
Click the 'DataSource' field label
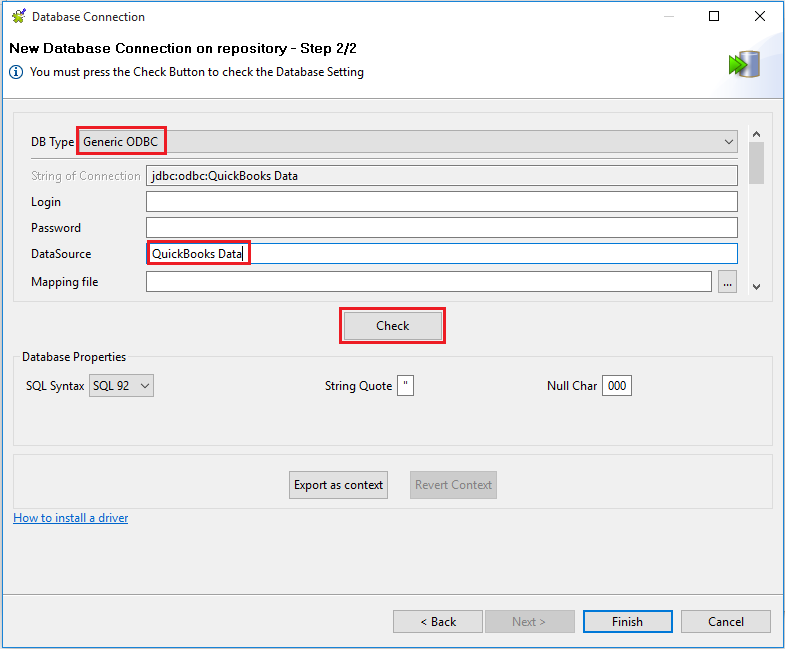(x=61, y=254)
